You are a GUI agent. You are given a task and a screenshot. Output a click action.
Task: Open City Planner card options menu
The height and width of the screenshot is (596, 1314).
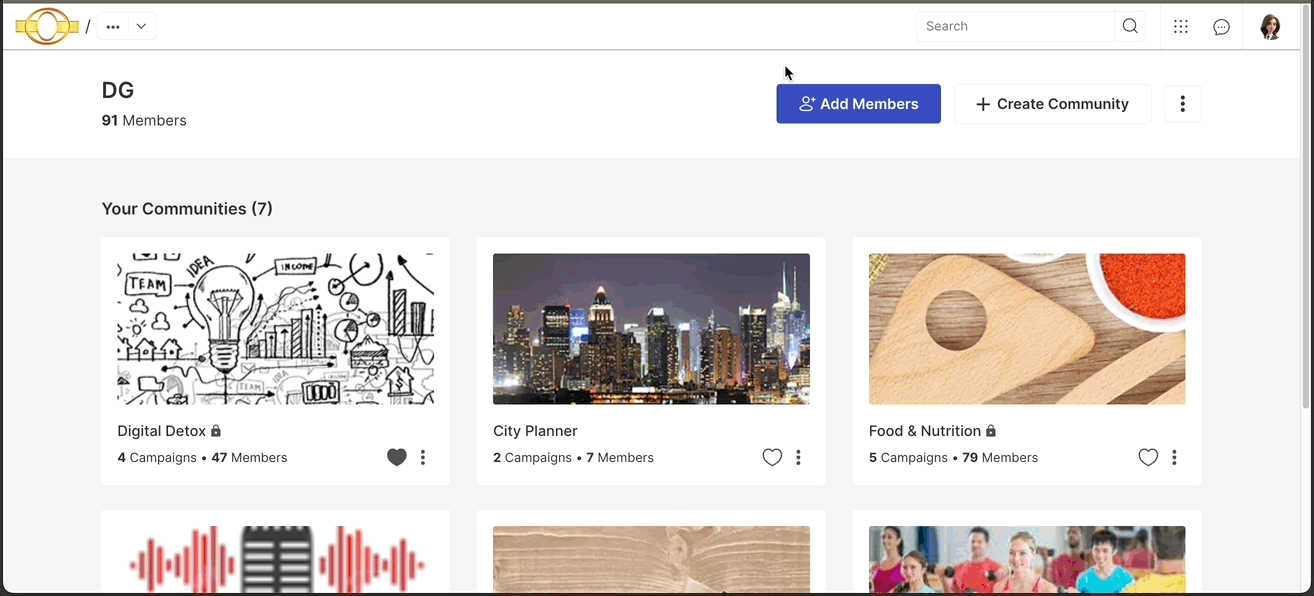tap(798, 457)
